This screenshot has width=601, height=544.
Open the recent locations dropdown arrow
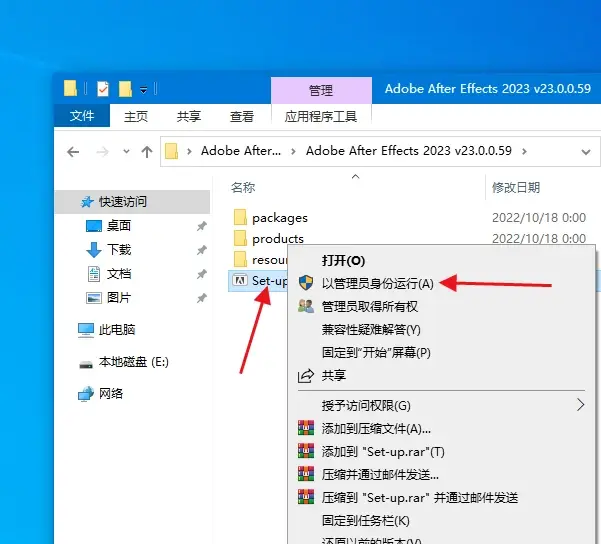point(126,152)
